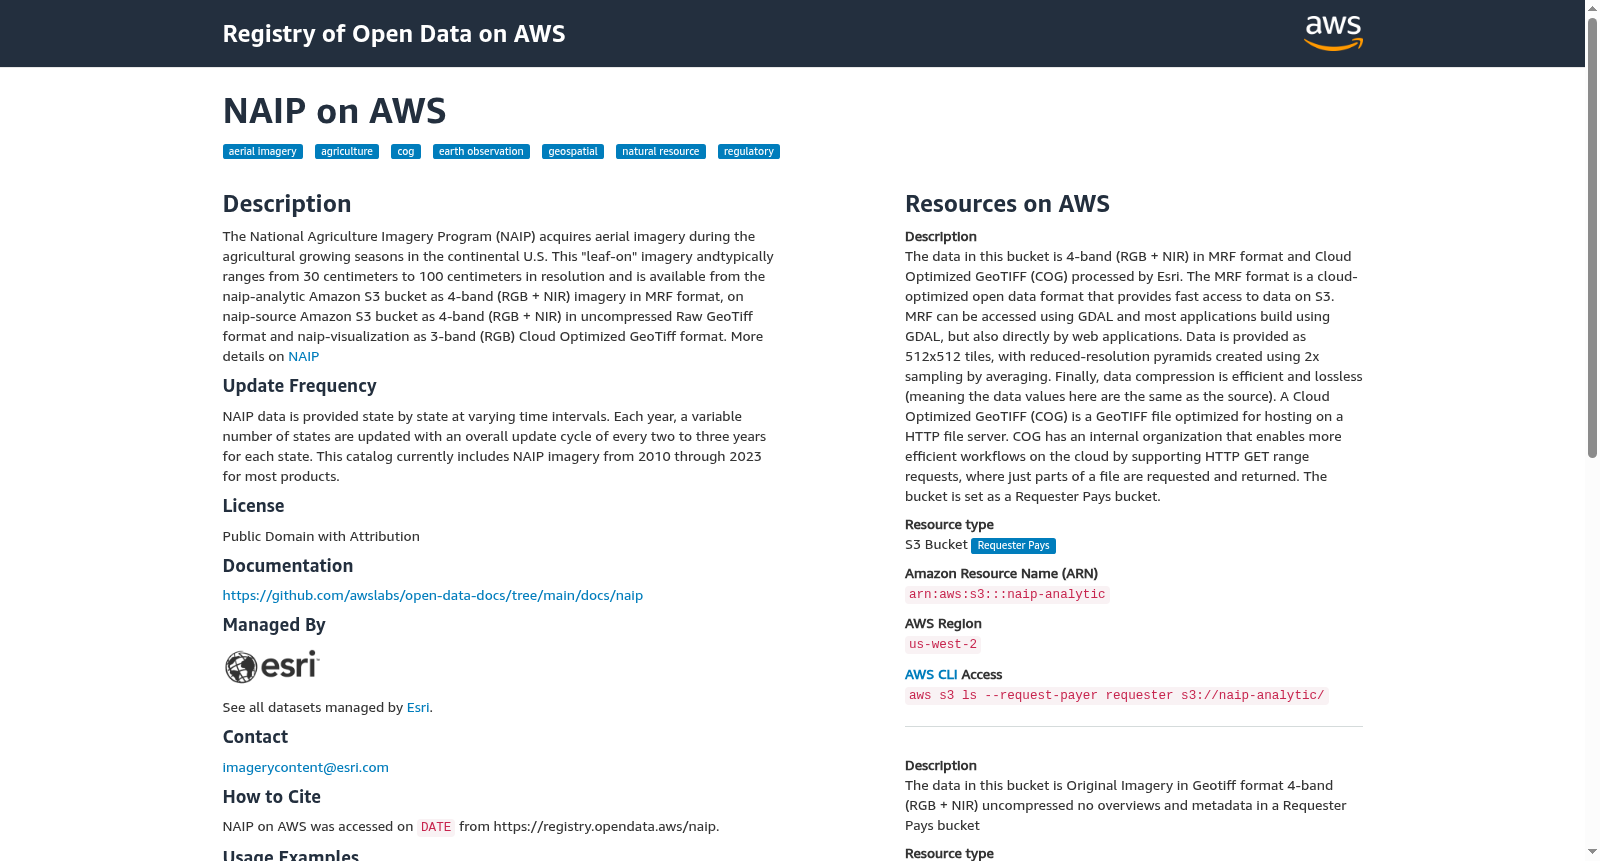Select the 'natural resource' tag

coord(661,152)
